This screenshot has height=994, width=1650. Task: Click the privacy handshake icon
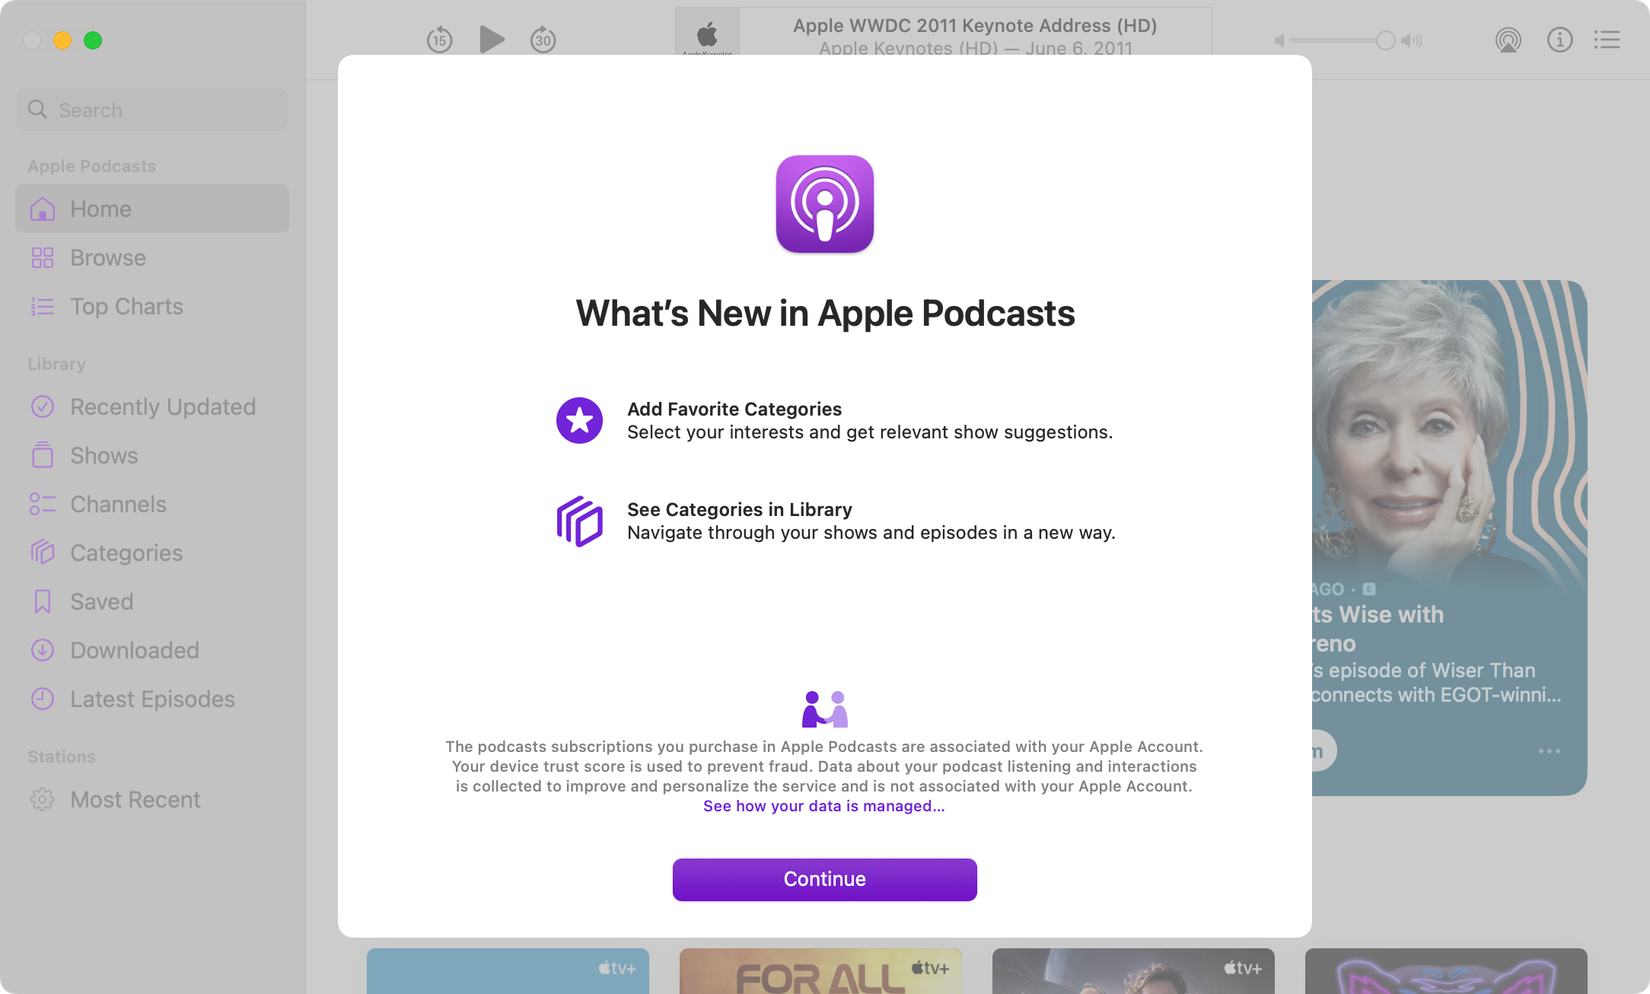pos(825,709)
